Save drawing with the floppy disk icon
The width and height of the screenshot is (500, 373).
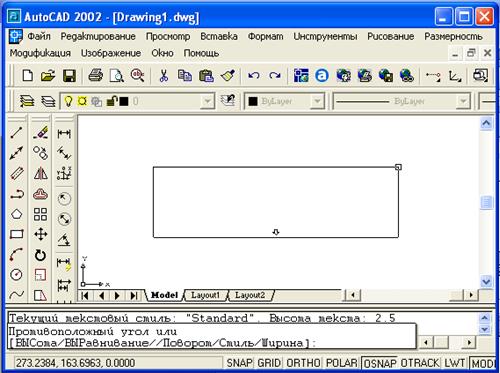[x=69, y=76]
